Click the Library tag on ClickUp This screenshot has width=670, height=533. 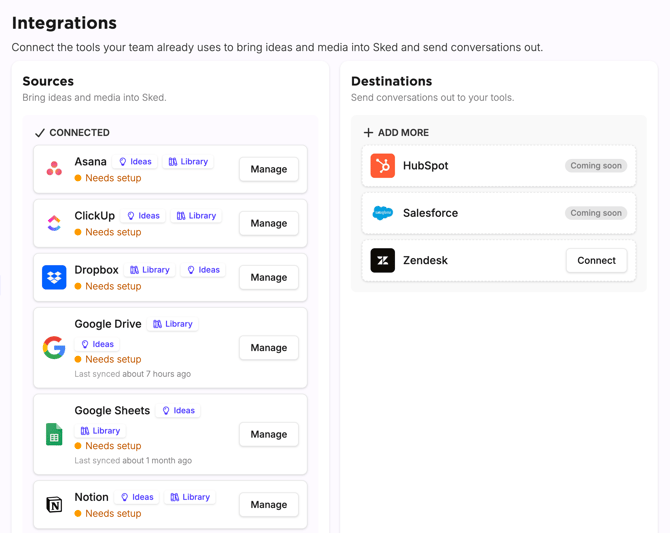point(196,216)
